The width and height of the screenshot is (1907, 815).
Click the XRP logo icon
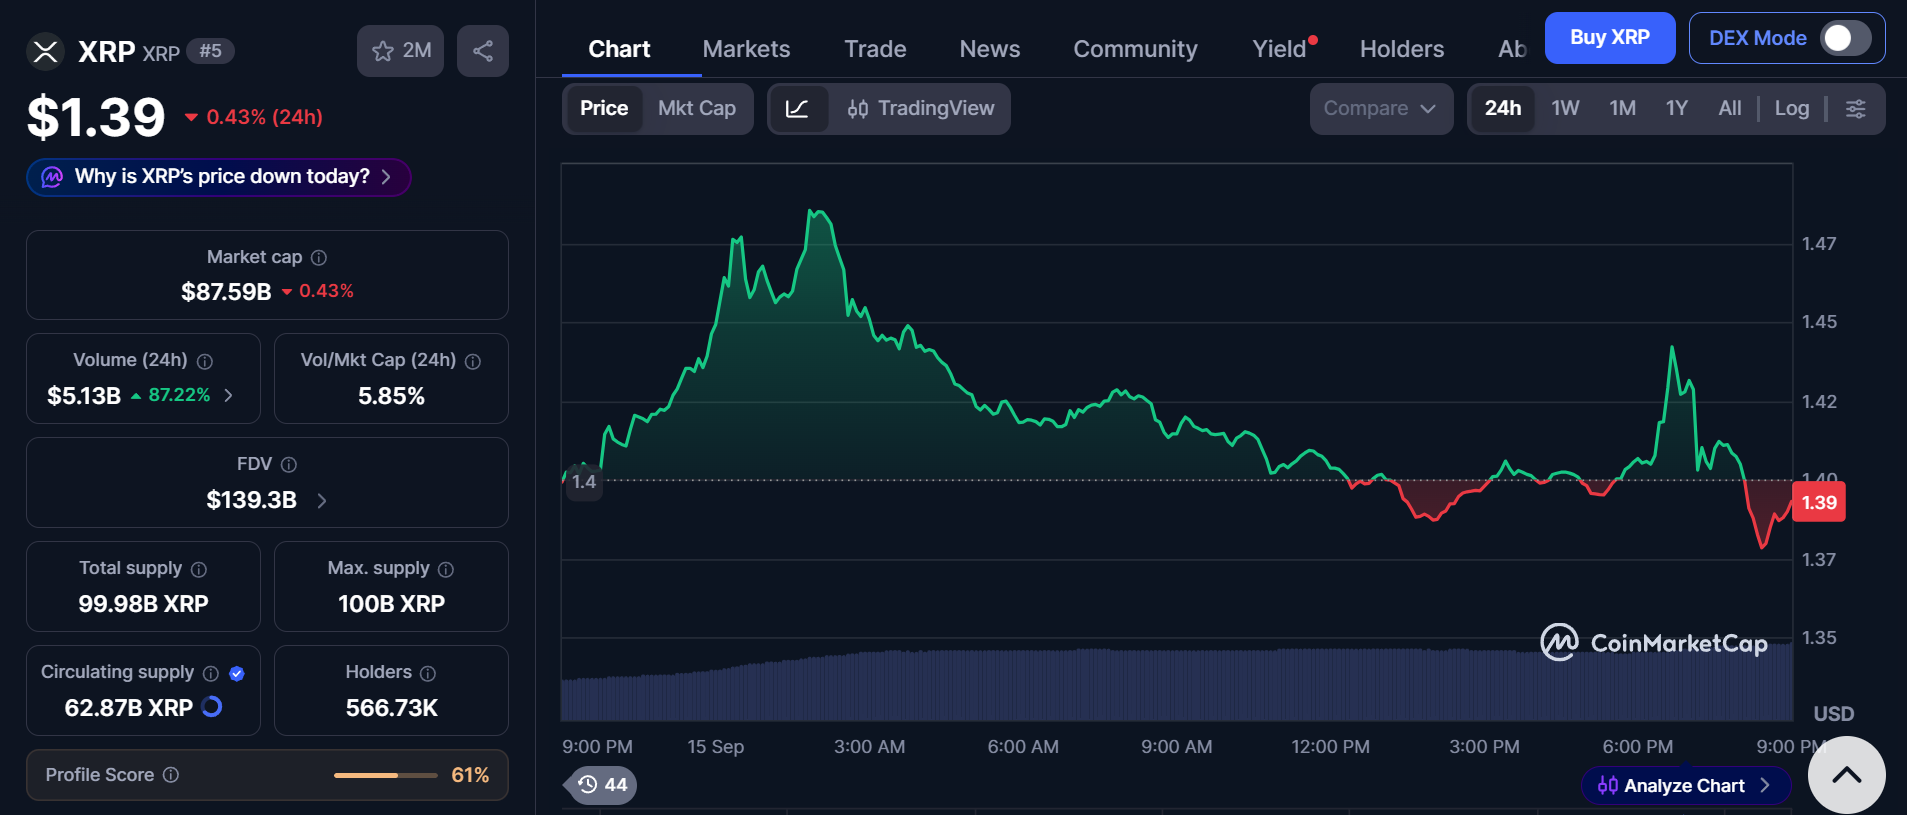(45, 51)
